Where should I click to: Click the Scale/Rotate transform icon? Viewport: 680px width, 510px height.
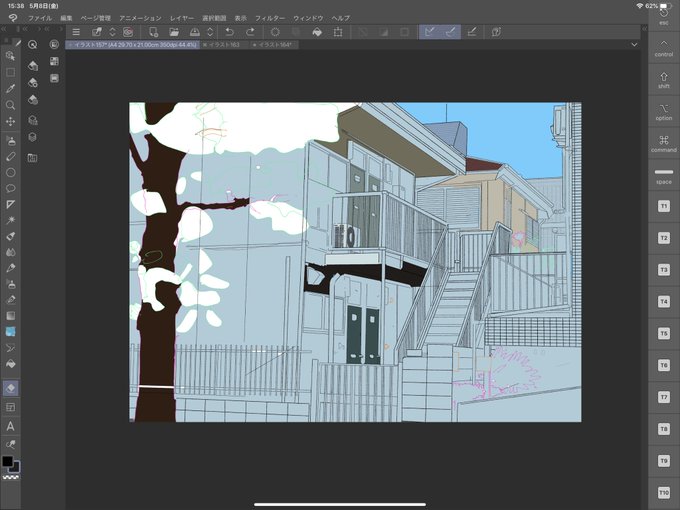[338, 32]
